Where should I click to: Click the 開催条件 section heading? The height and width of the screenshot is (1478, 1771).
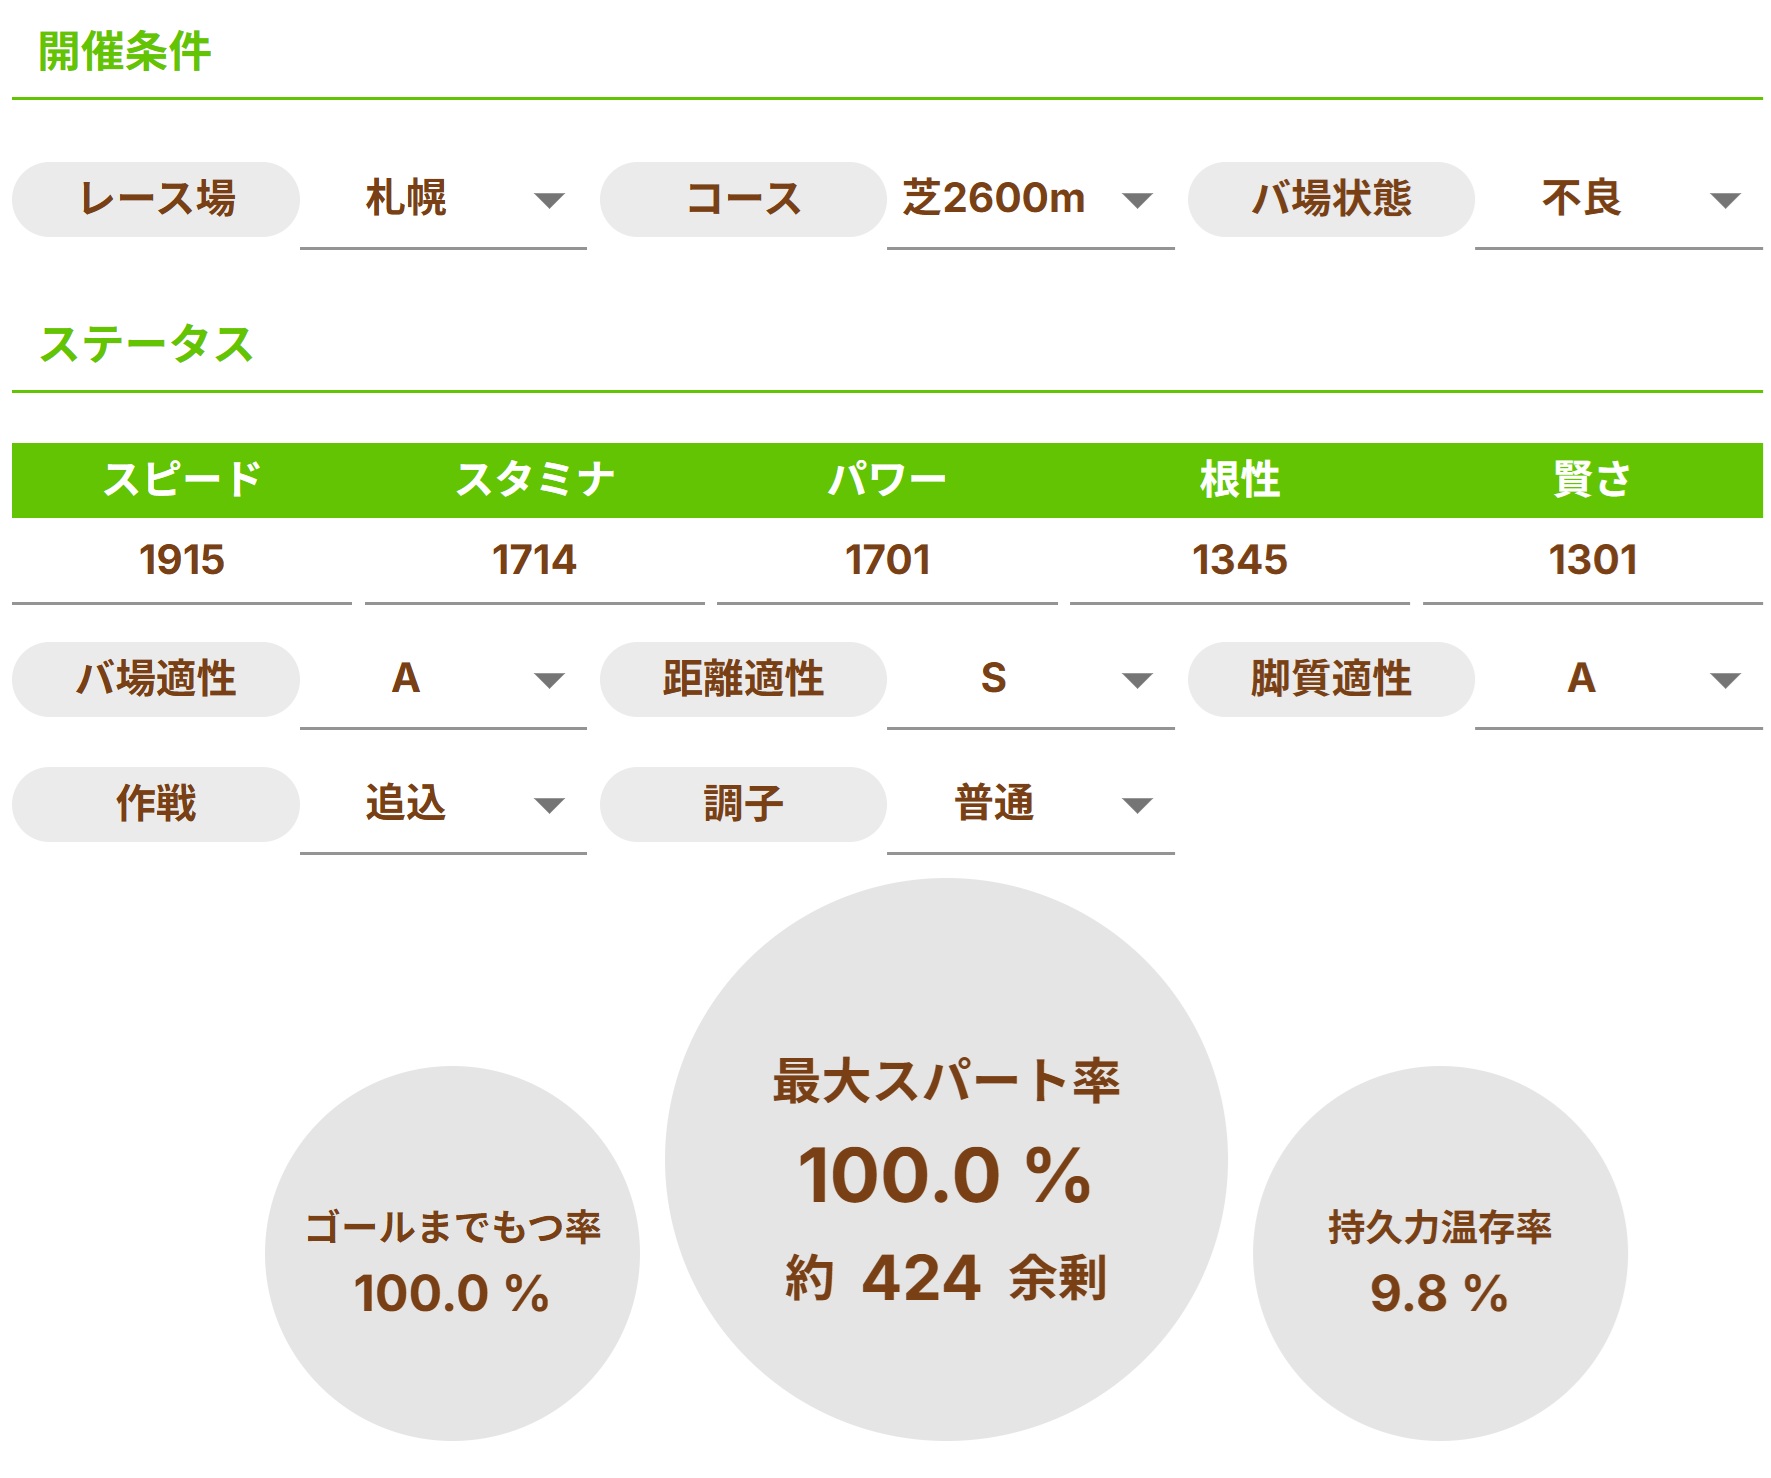click(x=125, y=52)
